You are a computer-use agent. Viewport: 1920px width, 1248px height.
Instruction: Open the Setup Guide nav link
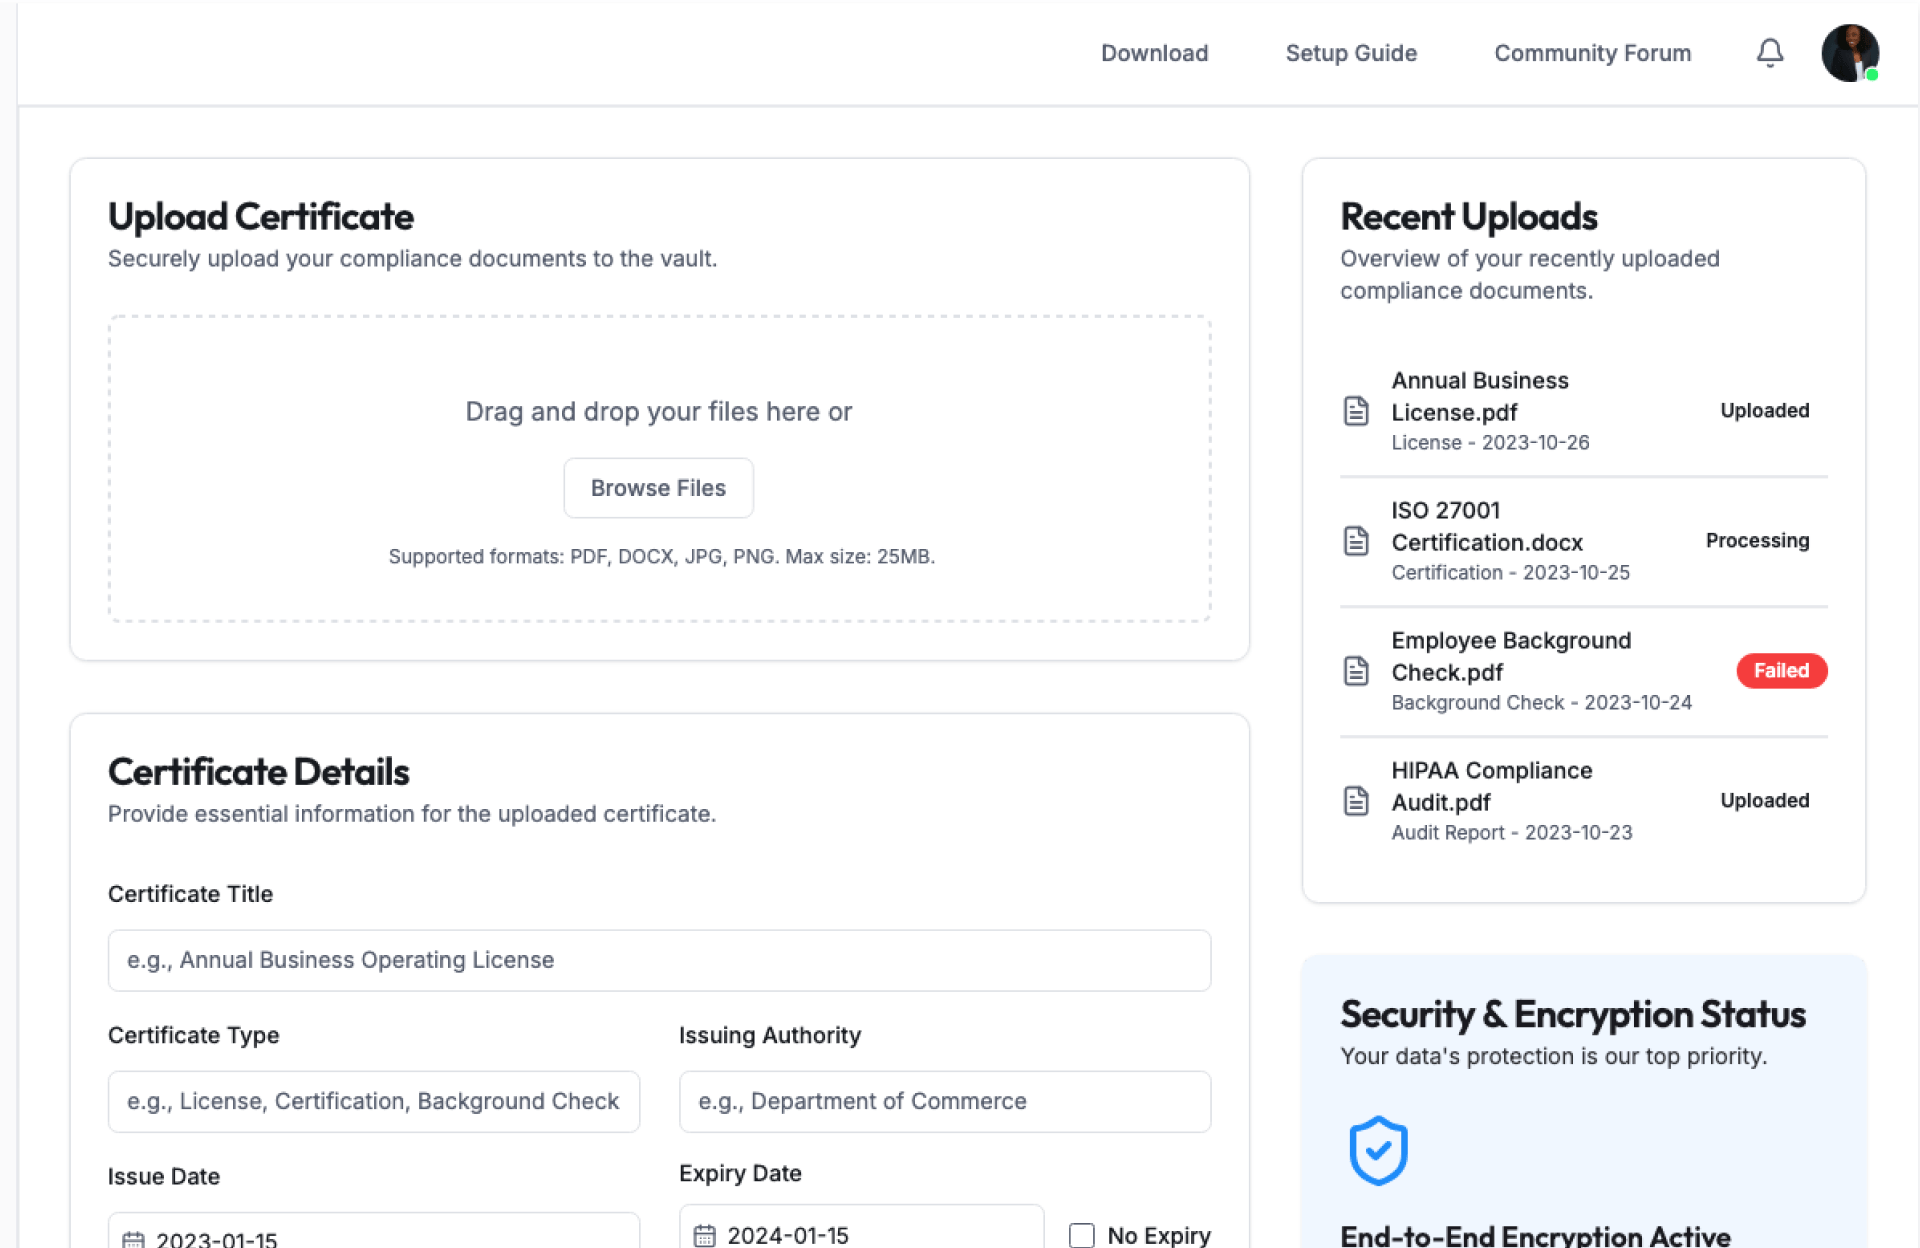[x=1351, y=53]
